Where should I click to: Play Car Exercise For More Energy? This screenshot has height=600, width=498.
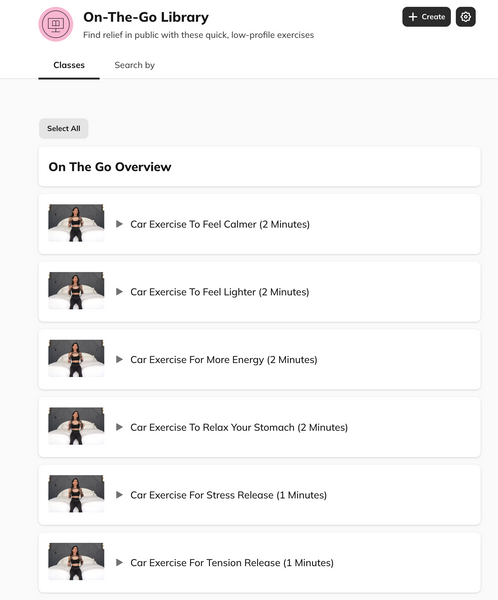(x=119, y=359)
